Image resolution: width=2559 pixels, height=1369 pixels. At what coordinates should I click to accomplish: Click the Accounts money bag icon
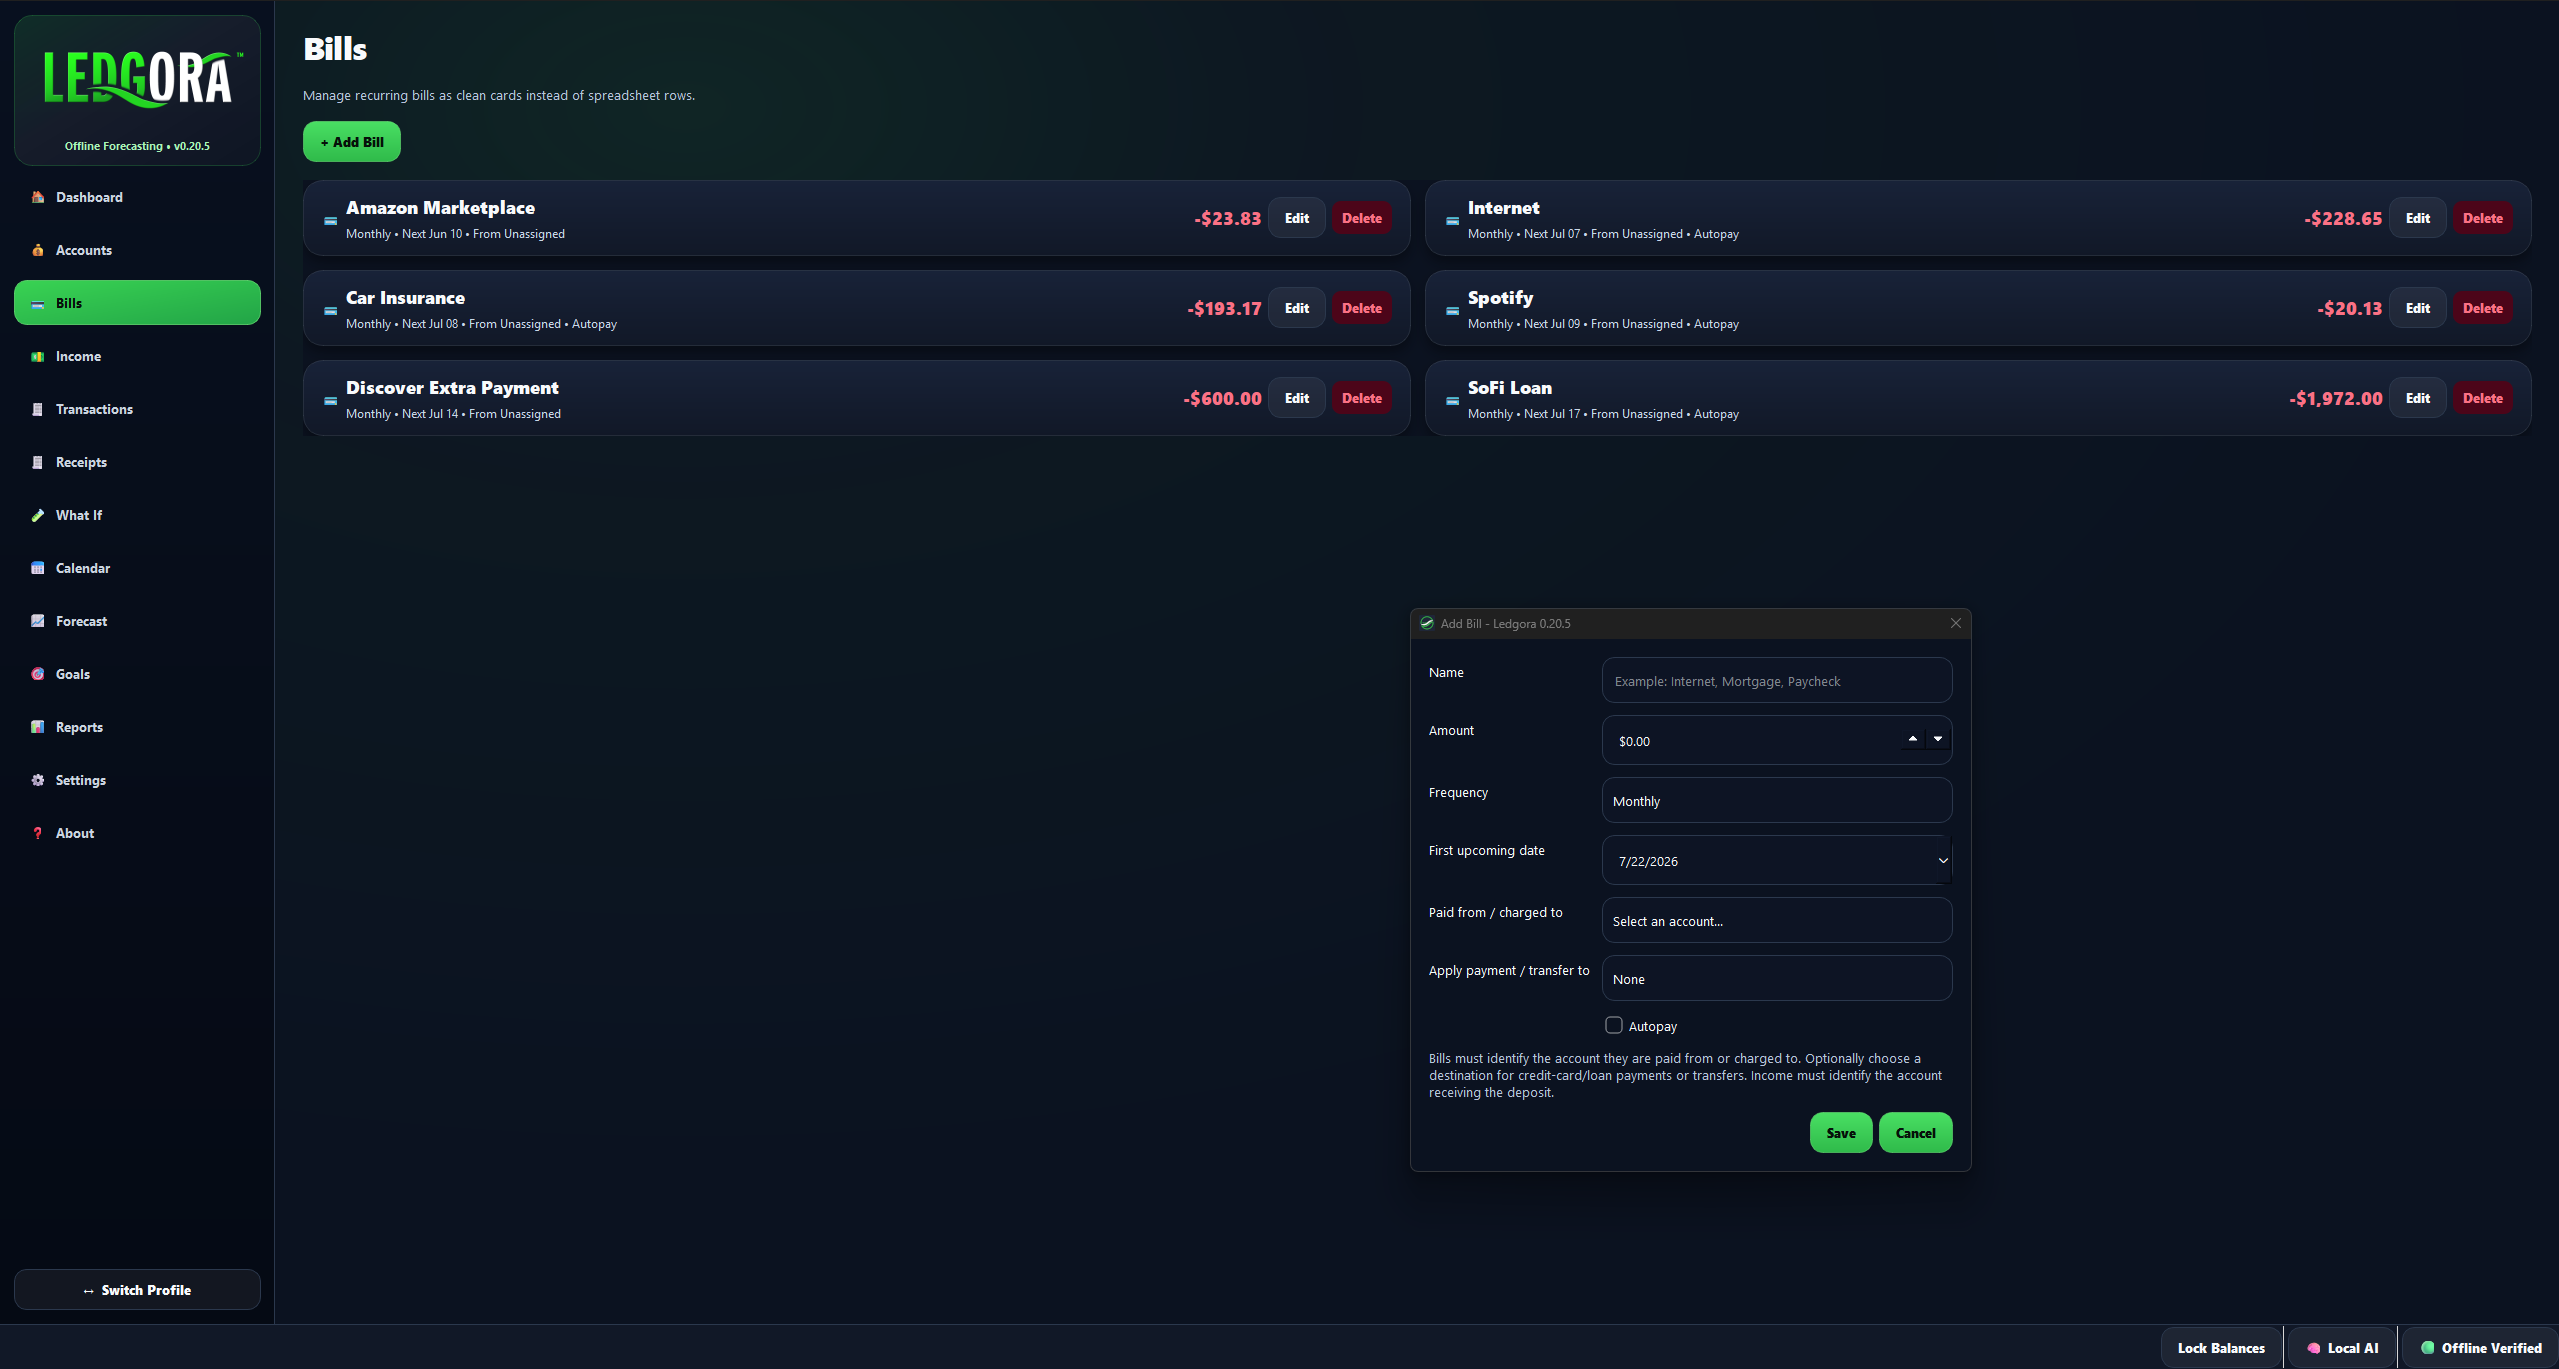pyautogui.click(x=38, y=250)
